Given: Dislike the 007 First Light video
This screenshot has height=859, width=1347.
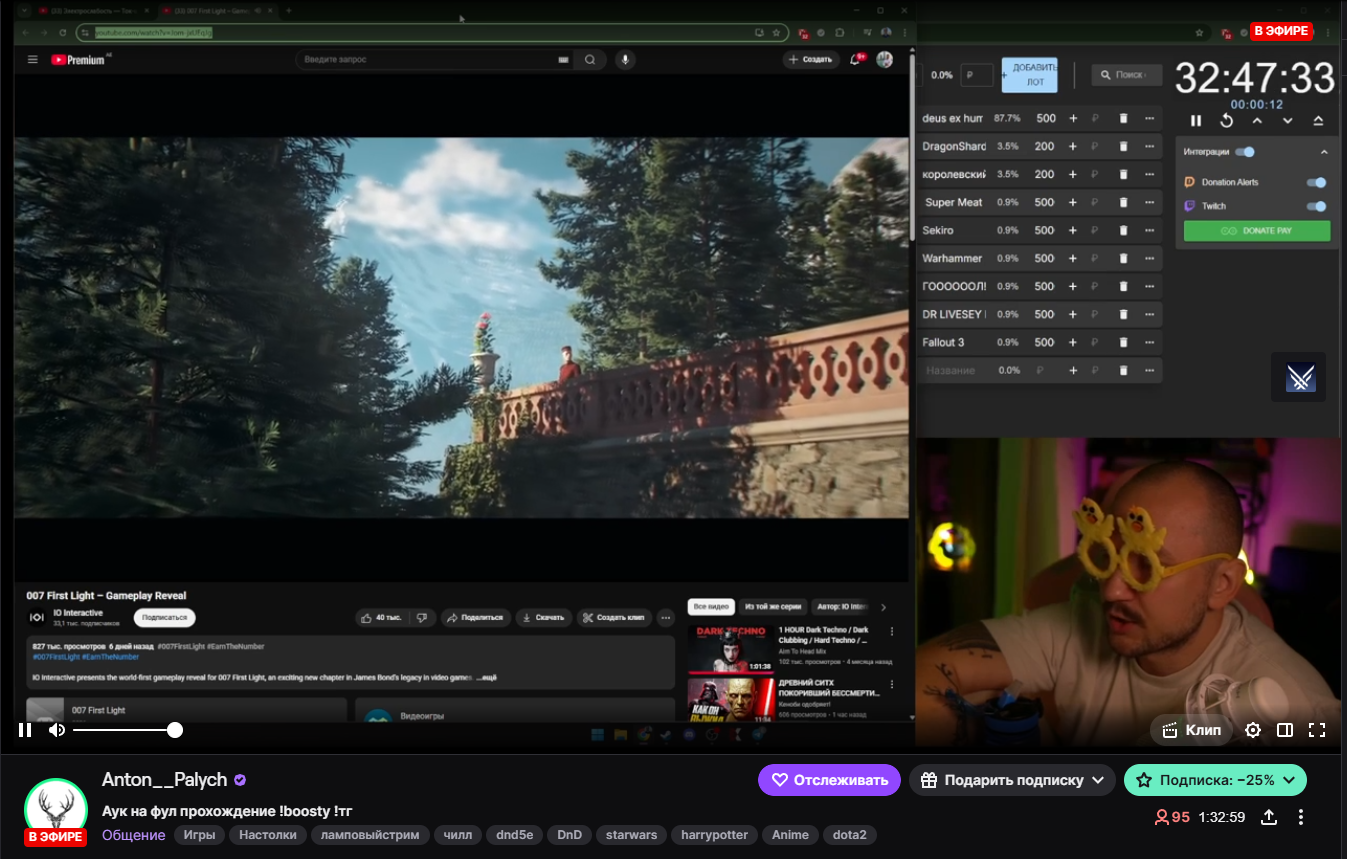Looking at the screenshot, I should tap(422, 618).
